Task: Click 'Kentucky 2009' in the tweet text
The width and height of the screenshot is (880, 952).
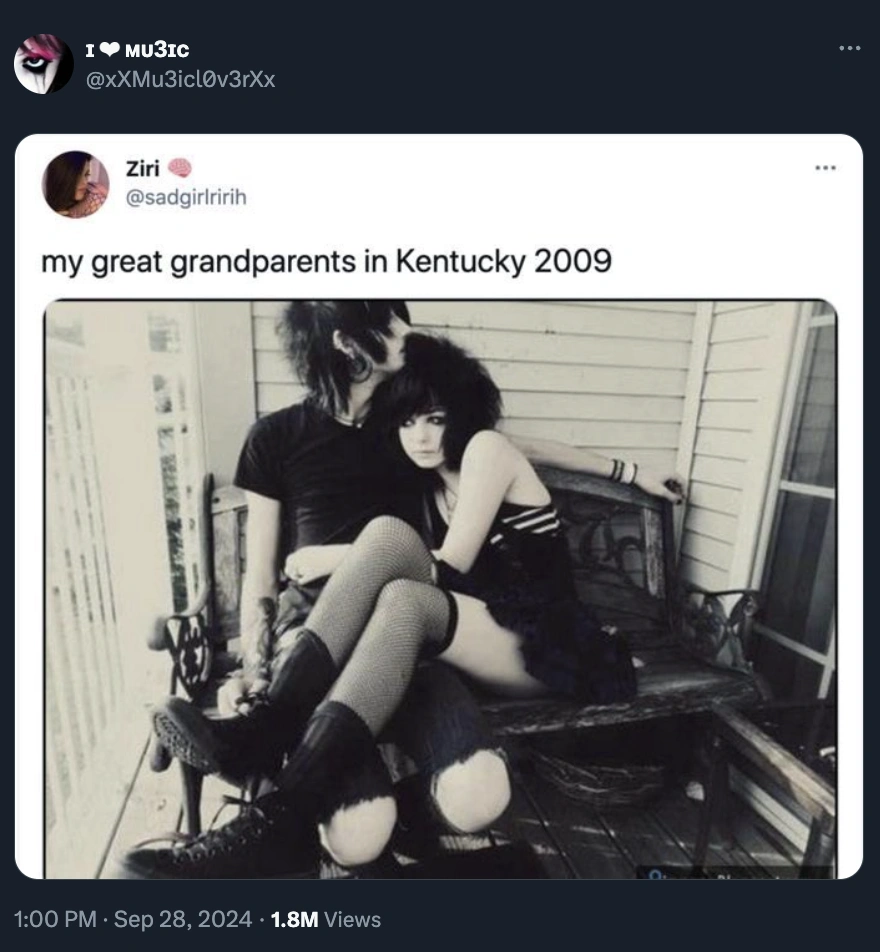Action: point(503,262)
